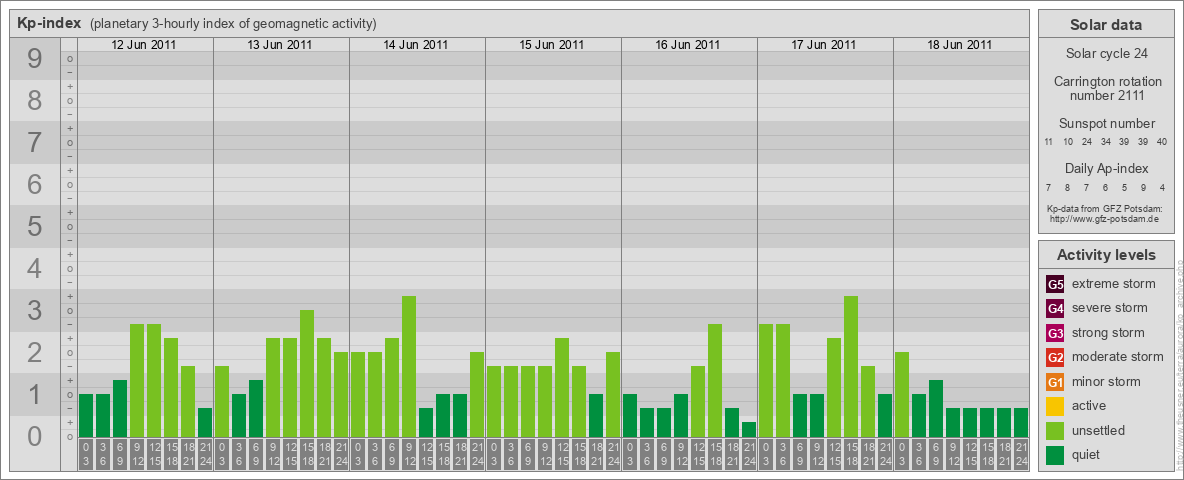Viewport: 1184px width, 480px height.
Task: Click the G1 minor storm icon
Action: click(1055, 382)
